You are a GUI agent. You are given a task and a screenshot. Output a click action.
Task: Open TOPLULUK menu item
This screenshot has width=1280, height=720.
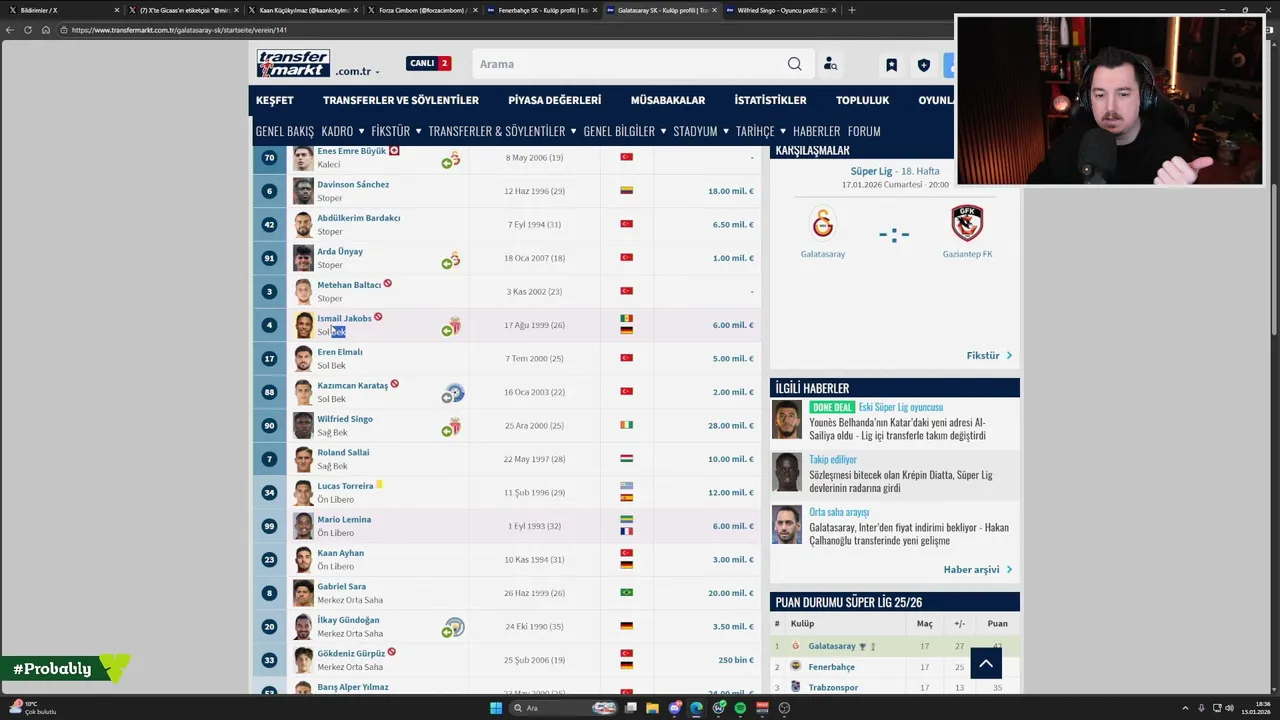(x=862, y=100)
